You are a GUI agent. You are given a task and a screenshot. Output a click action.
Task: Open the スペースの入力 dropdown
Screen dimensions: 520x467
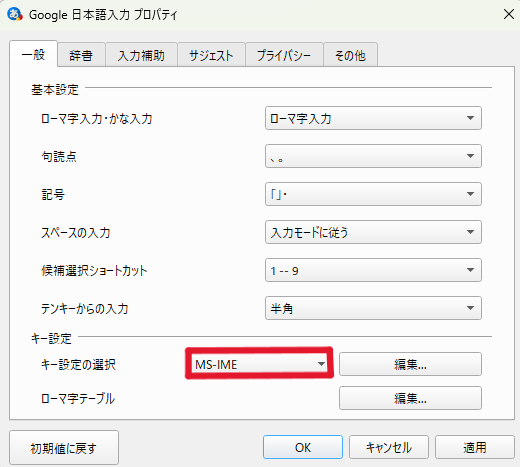[x=373, y=232]
